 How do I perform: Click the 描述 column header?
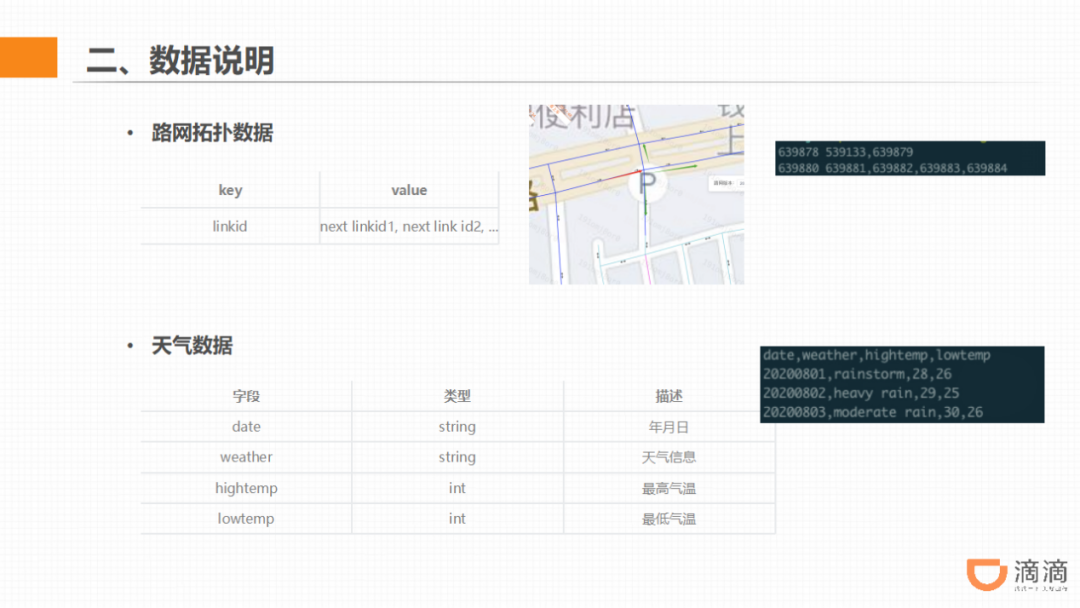pos(669,396)
